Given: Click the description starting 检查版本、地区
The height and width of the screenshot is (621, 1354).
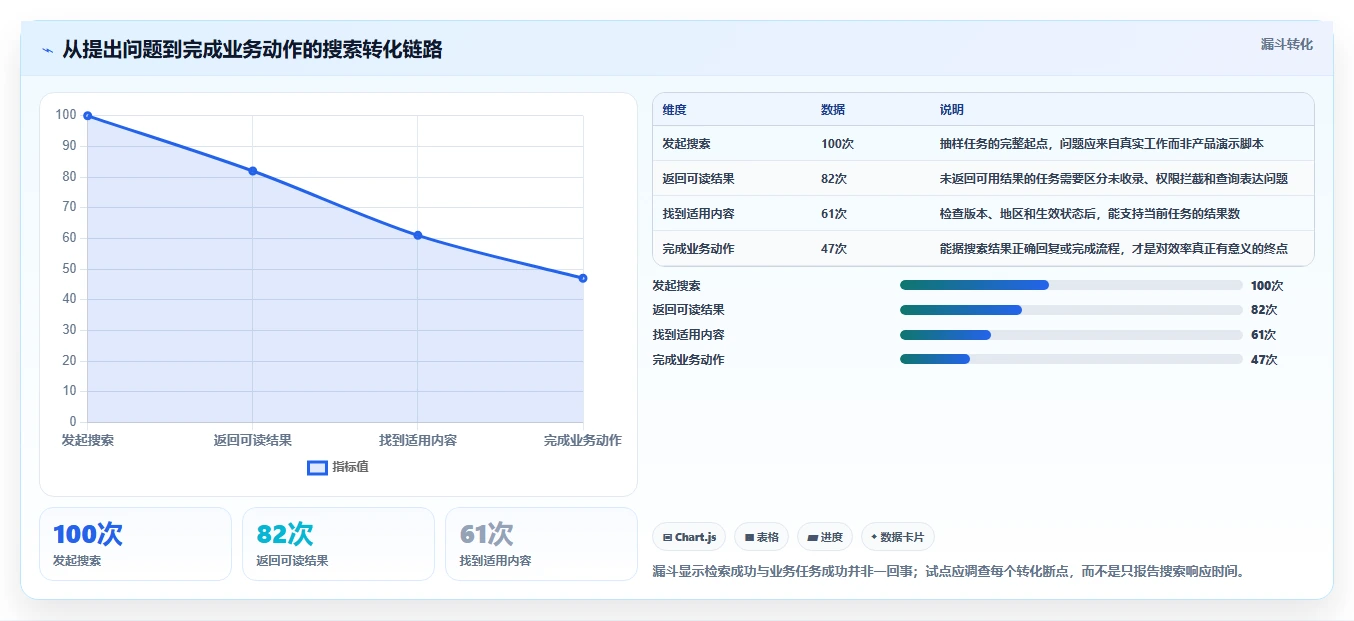Looking at the screenshot, I should tap(1090, 214).
